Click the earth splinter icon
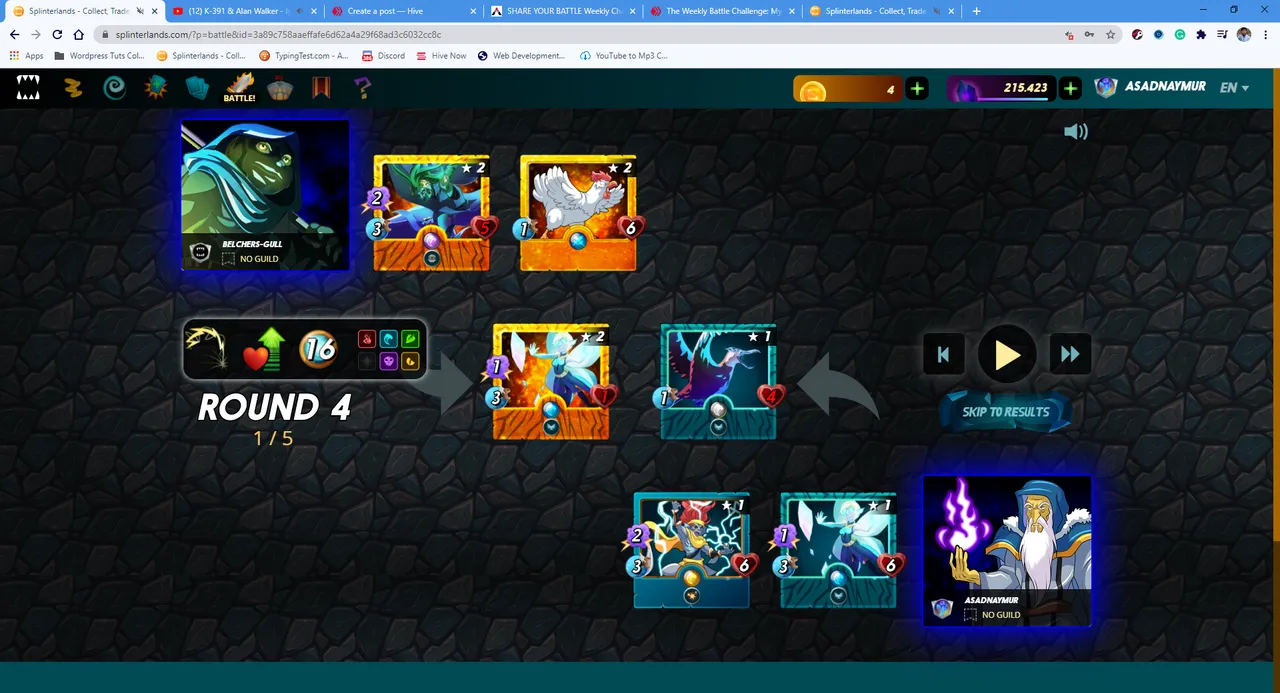 tap(410, 339)
